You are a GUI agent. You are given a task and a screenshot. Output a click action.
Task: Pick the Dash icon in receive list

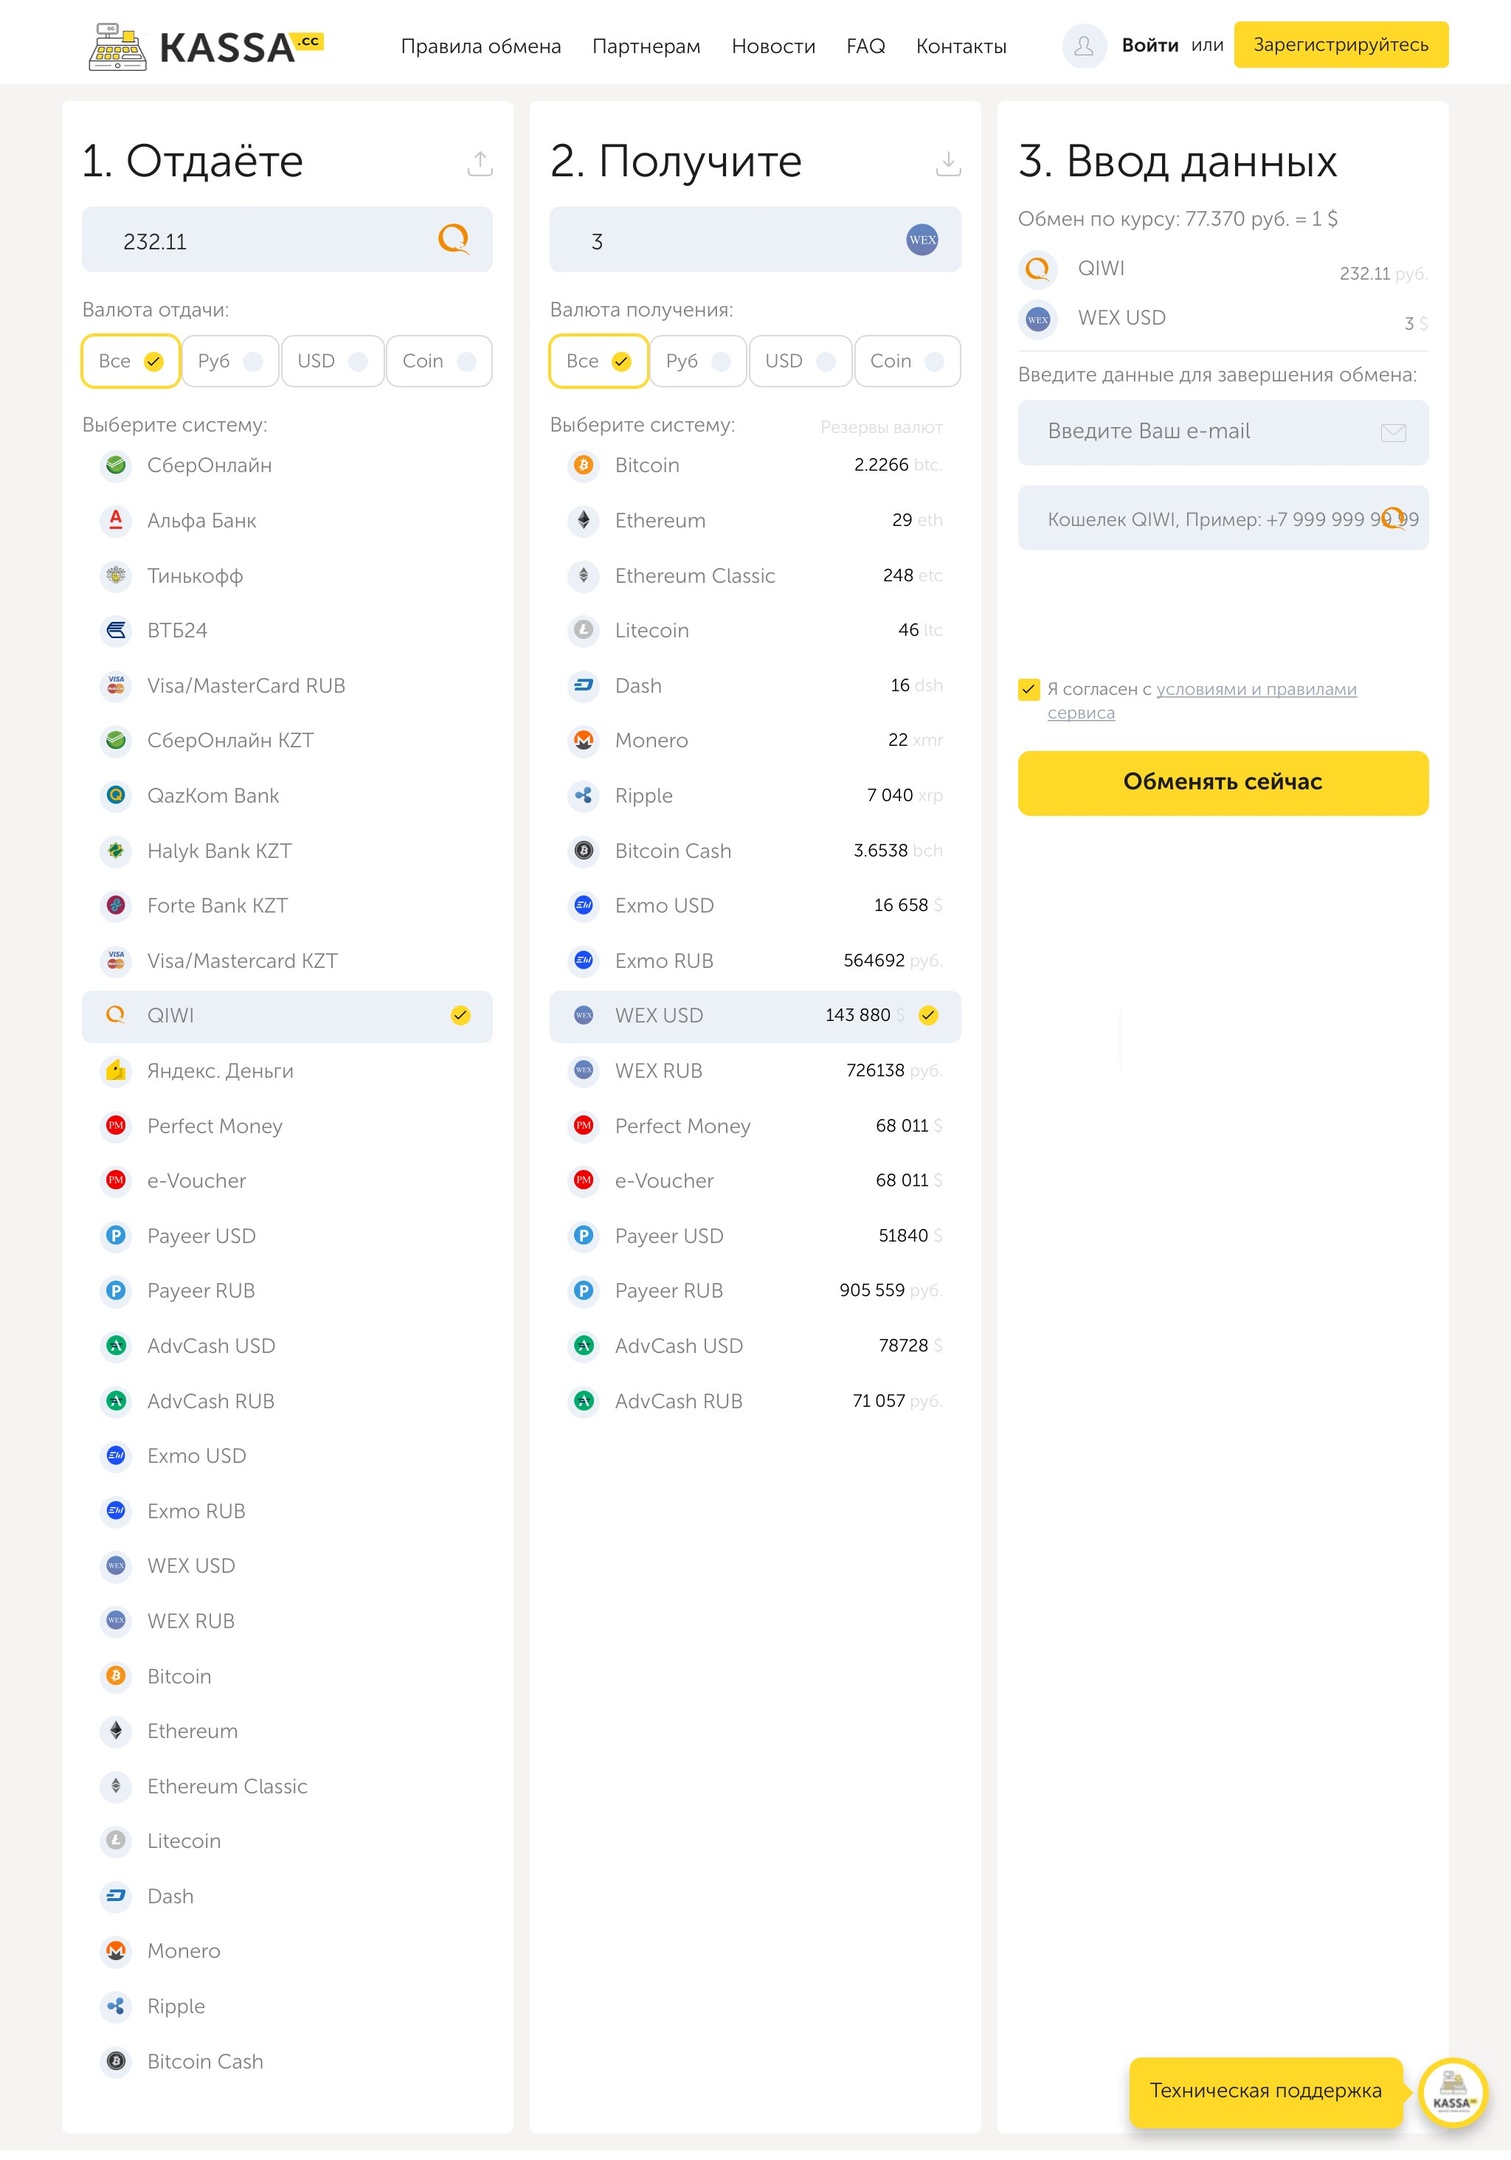tap(584, 685)
